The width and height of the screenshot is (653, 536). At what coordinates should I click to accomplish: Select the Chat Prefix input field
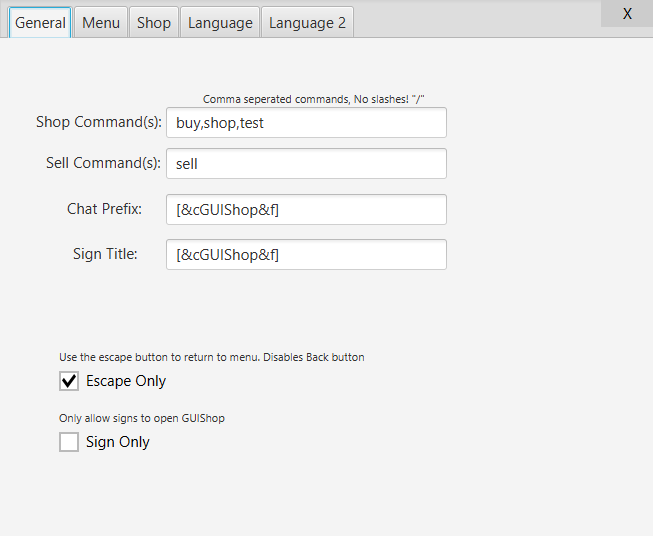click(306, 210)
